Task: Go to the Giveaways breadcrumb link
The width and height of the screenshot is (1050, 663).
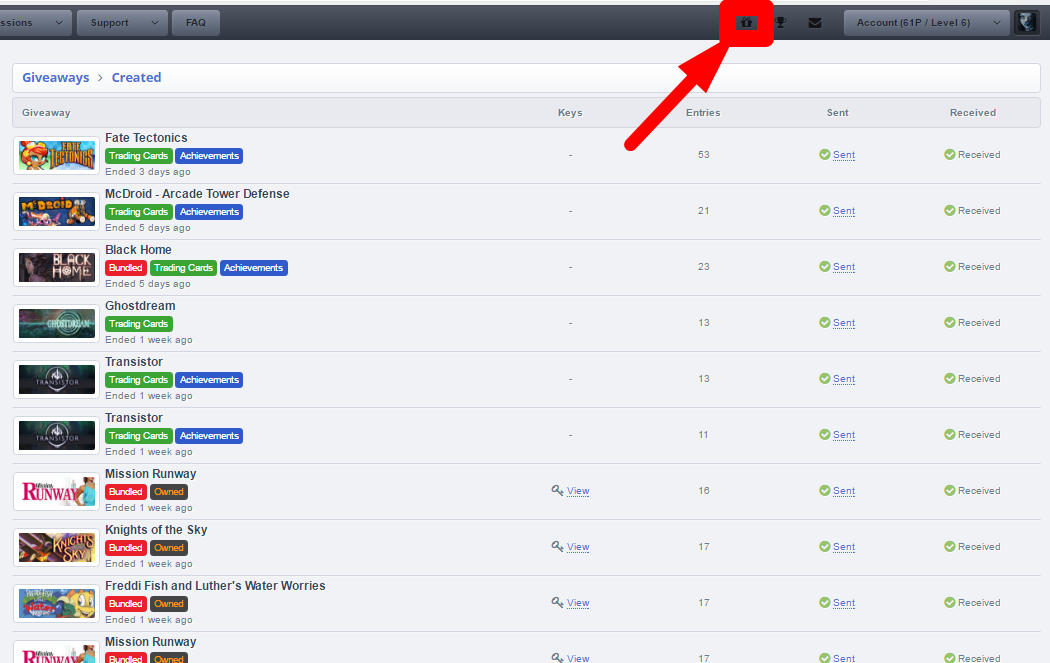Action: [56, 78]
